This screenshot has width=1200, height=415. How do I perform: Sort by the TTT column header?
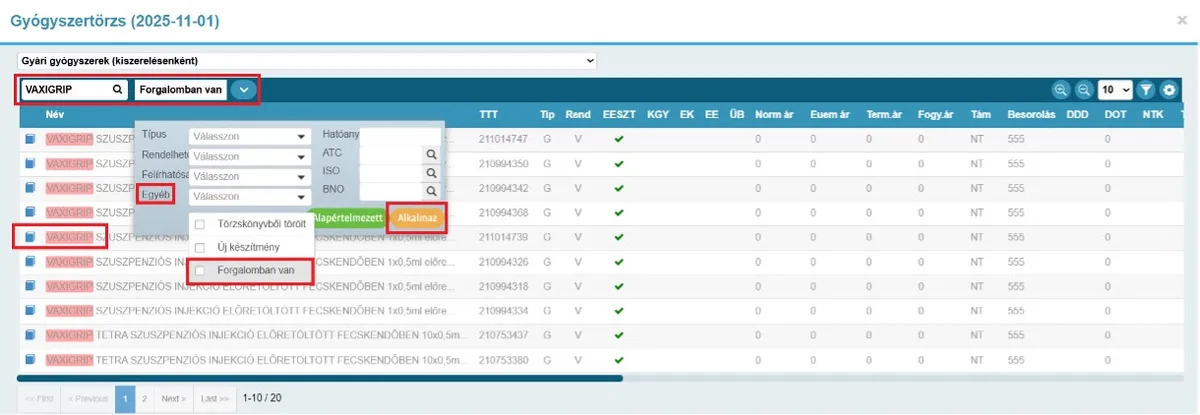tap(488, 114)
